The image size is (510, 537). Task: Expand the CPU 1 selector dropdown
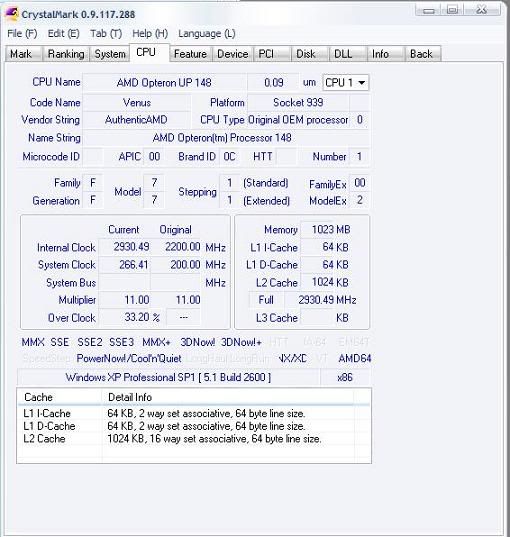pos(346,83)
